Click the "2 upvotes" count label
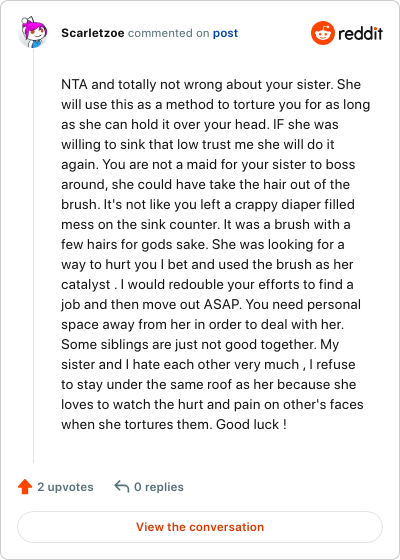Image resolution: width=400 pixels, height=560 pixels. pos(65,487)
